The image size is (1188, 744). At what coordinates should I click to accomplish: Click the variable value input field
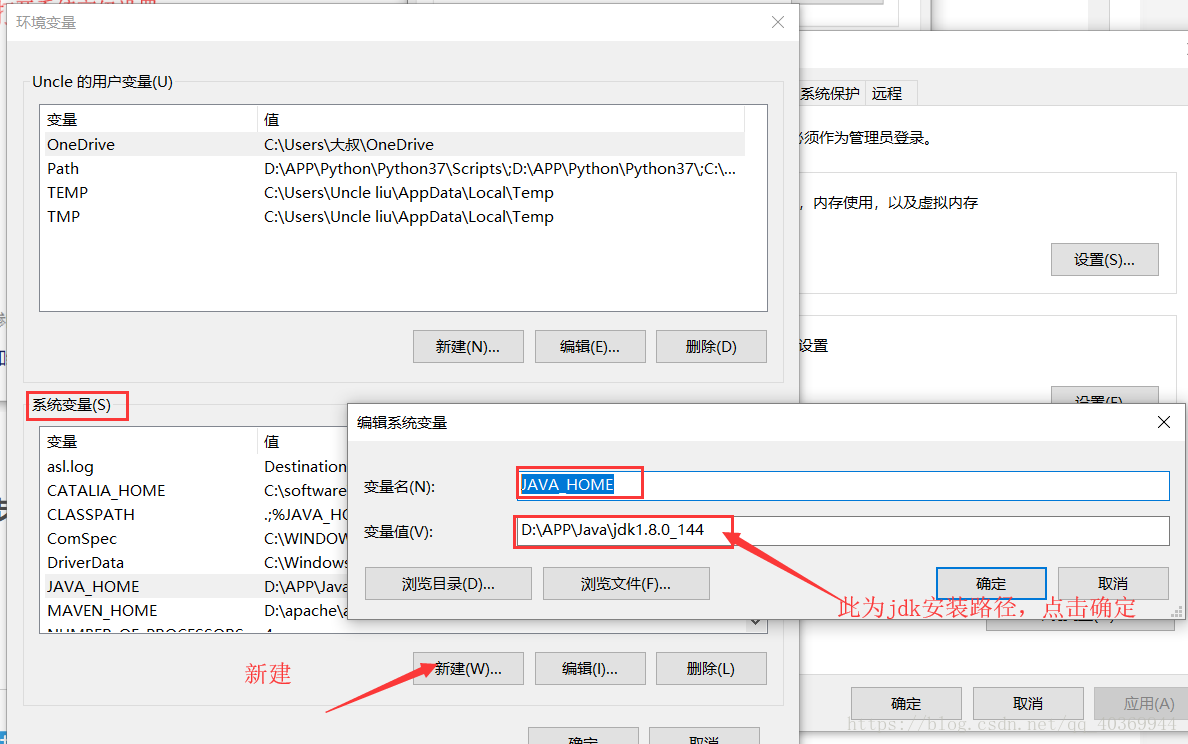click(842, 531)
